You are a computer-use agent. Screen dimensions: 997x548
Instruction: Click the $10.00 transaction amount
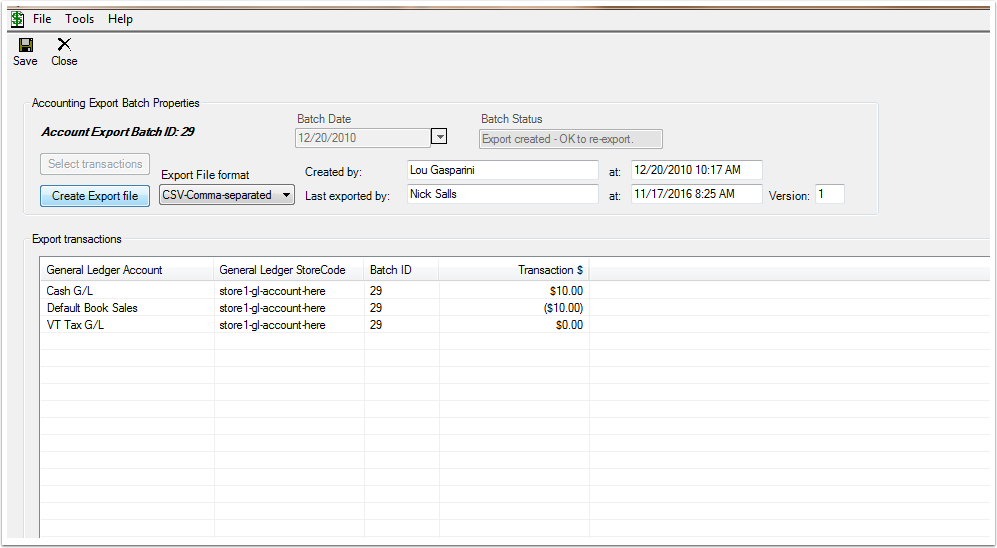566,291
